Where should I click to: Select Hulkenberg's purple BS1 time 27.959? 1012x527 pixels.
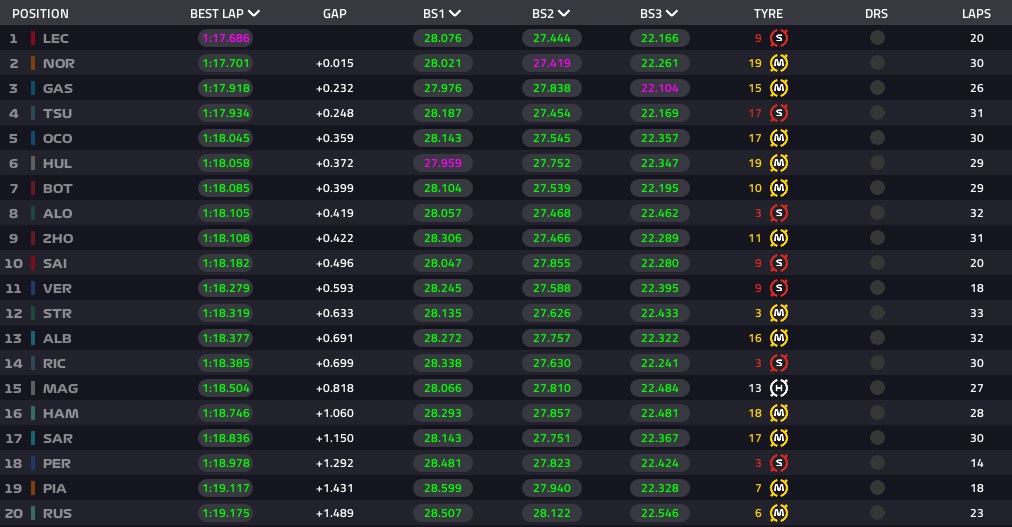click(x=443, y=163)
